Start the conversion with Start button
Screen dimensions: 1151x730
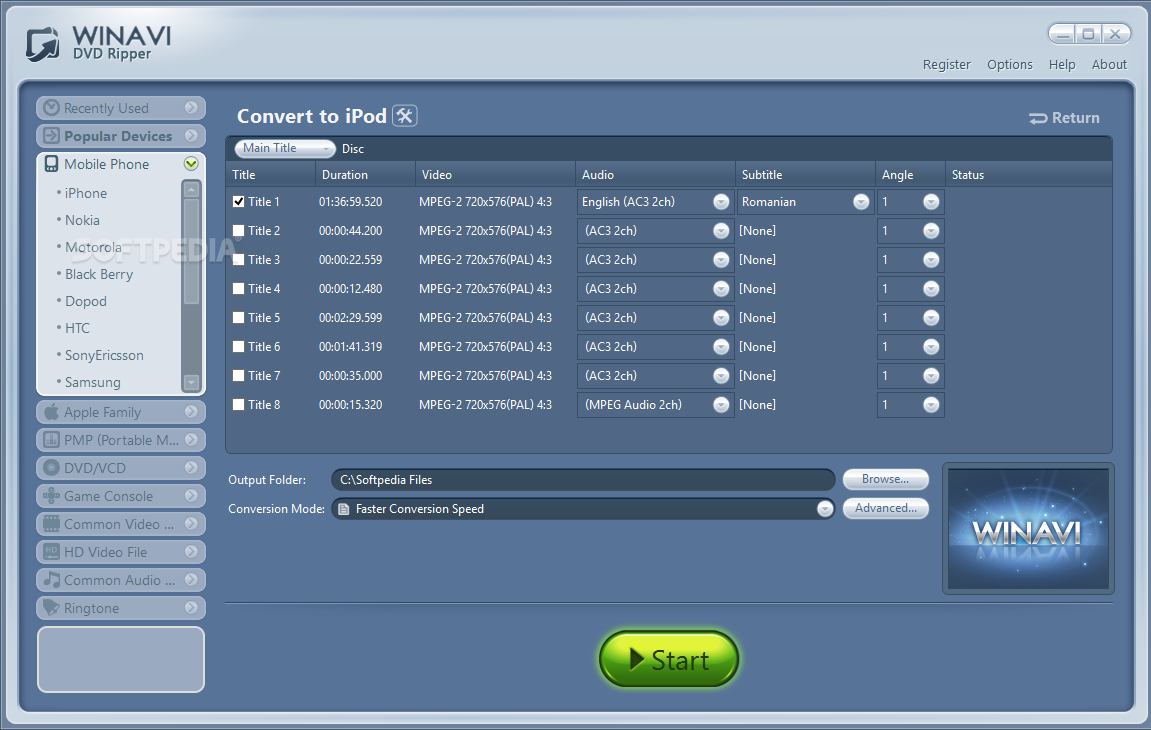point(669,659)
